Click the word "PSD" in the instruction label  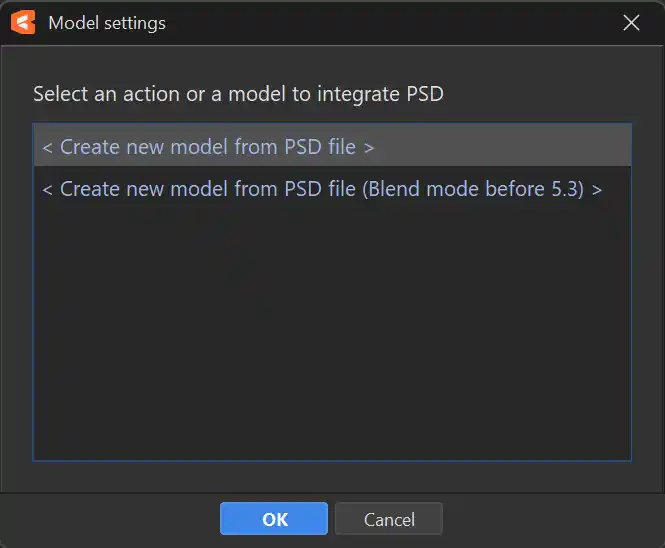pyautogui.click(x=423, y=95)
